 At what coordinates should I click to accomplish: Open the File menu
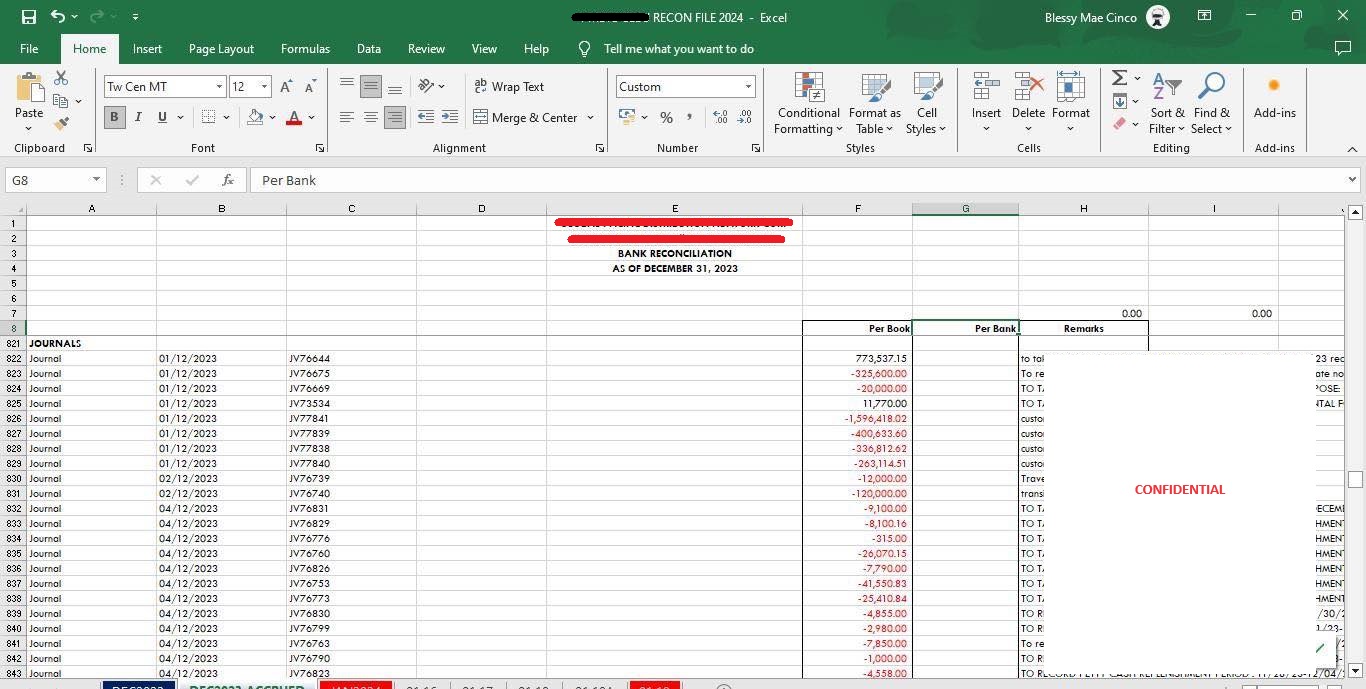(29, 48)
